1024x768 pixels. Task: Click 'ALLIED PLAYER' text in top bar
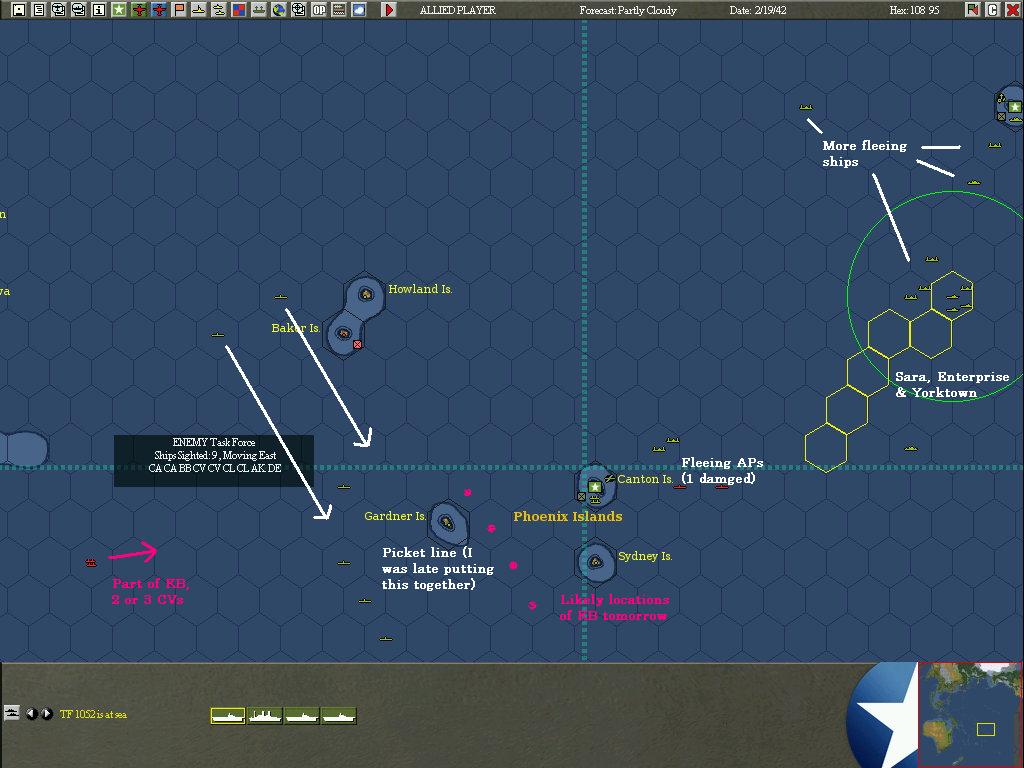(458, 10)
